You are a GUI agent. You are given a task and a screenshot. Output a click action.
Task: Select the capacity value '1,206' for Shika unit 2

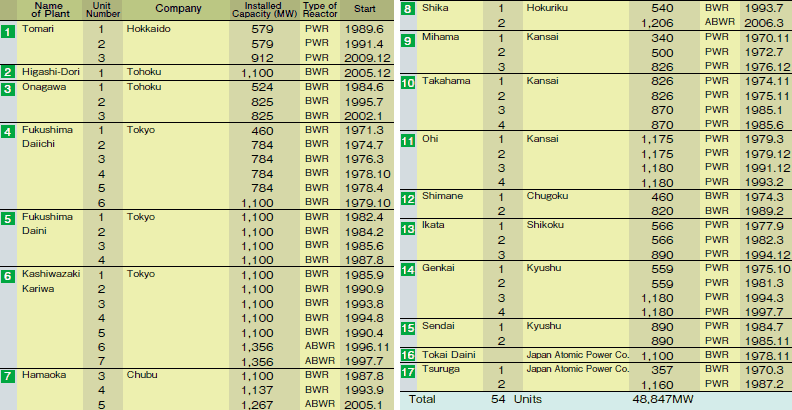(x=658, y=23)
